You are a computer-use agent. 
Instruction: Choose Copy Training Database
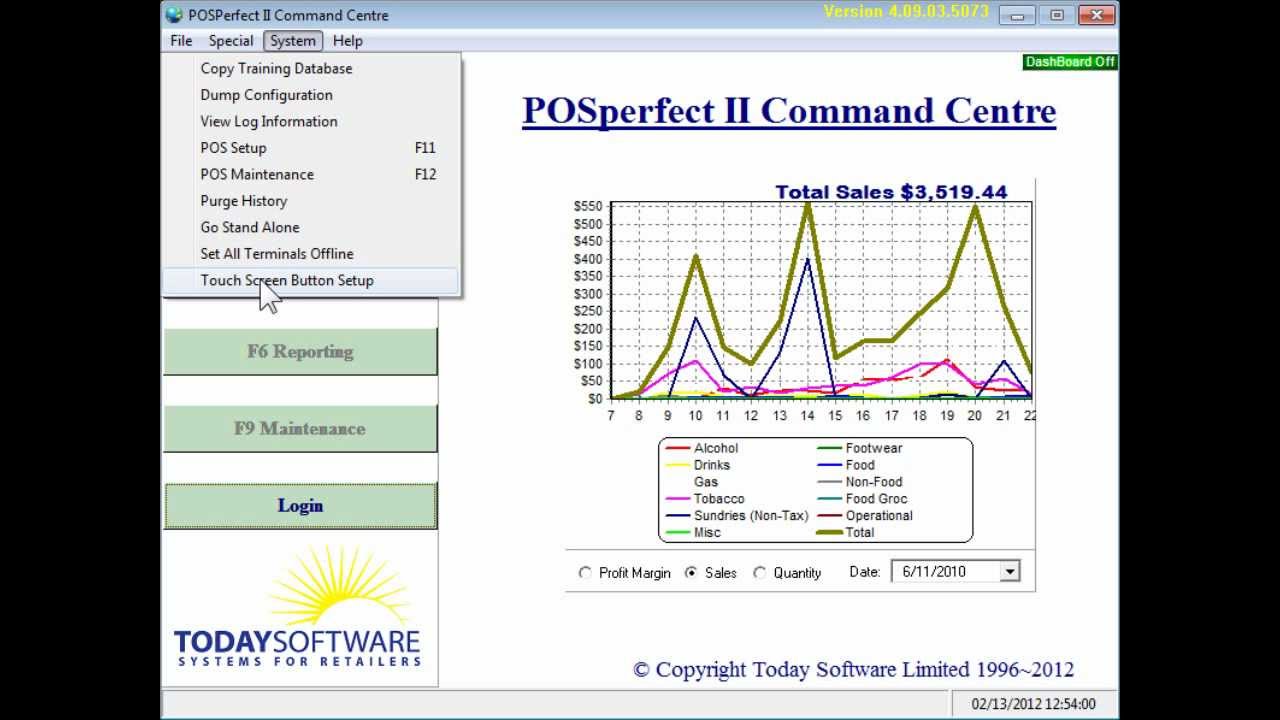tap(311, 69)
